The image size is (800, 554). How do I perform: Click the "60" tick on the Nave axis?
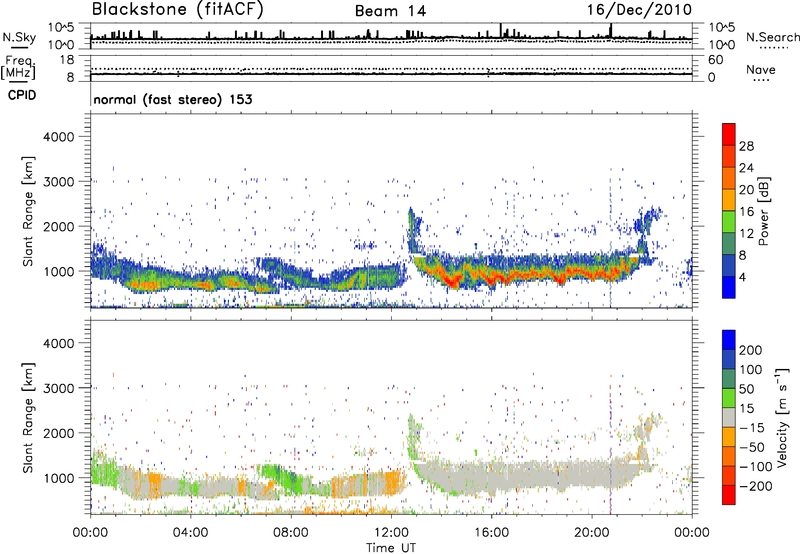tap(715, 60)
